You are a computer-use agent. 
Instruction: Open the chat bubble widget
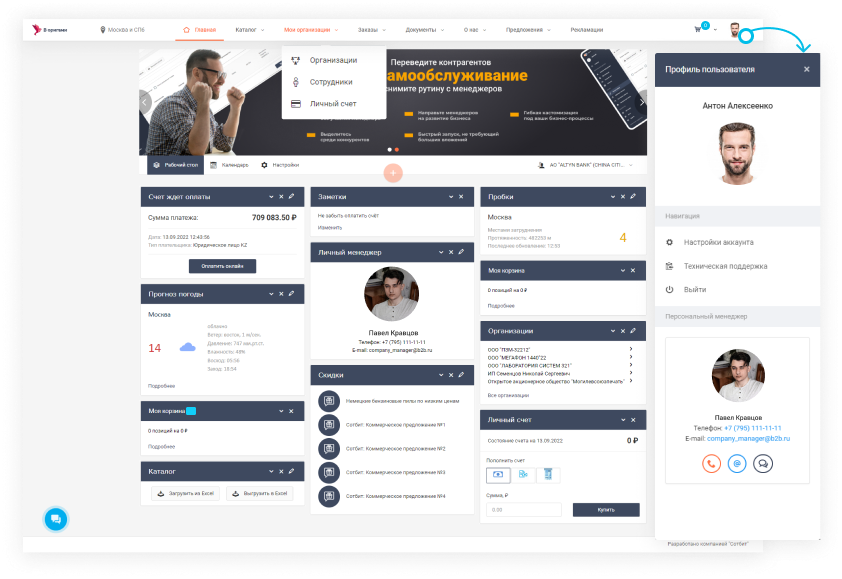click(x=55, y=519)
